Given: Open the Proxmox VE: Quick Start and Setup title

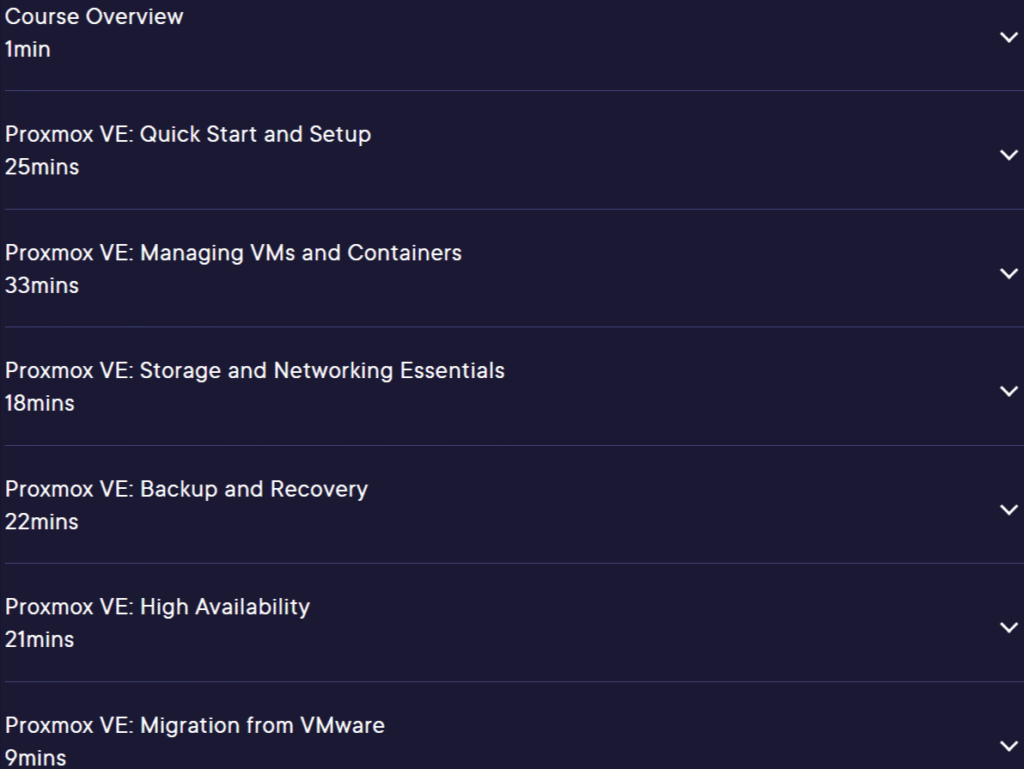Looking at the screenshot, I should [188, 134].
